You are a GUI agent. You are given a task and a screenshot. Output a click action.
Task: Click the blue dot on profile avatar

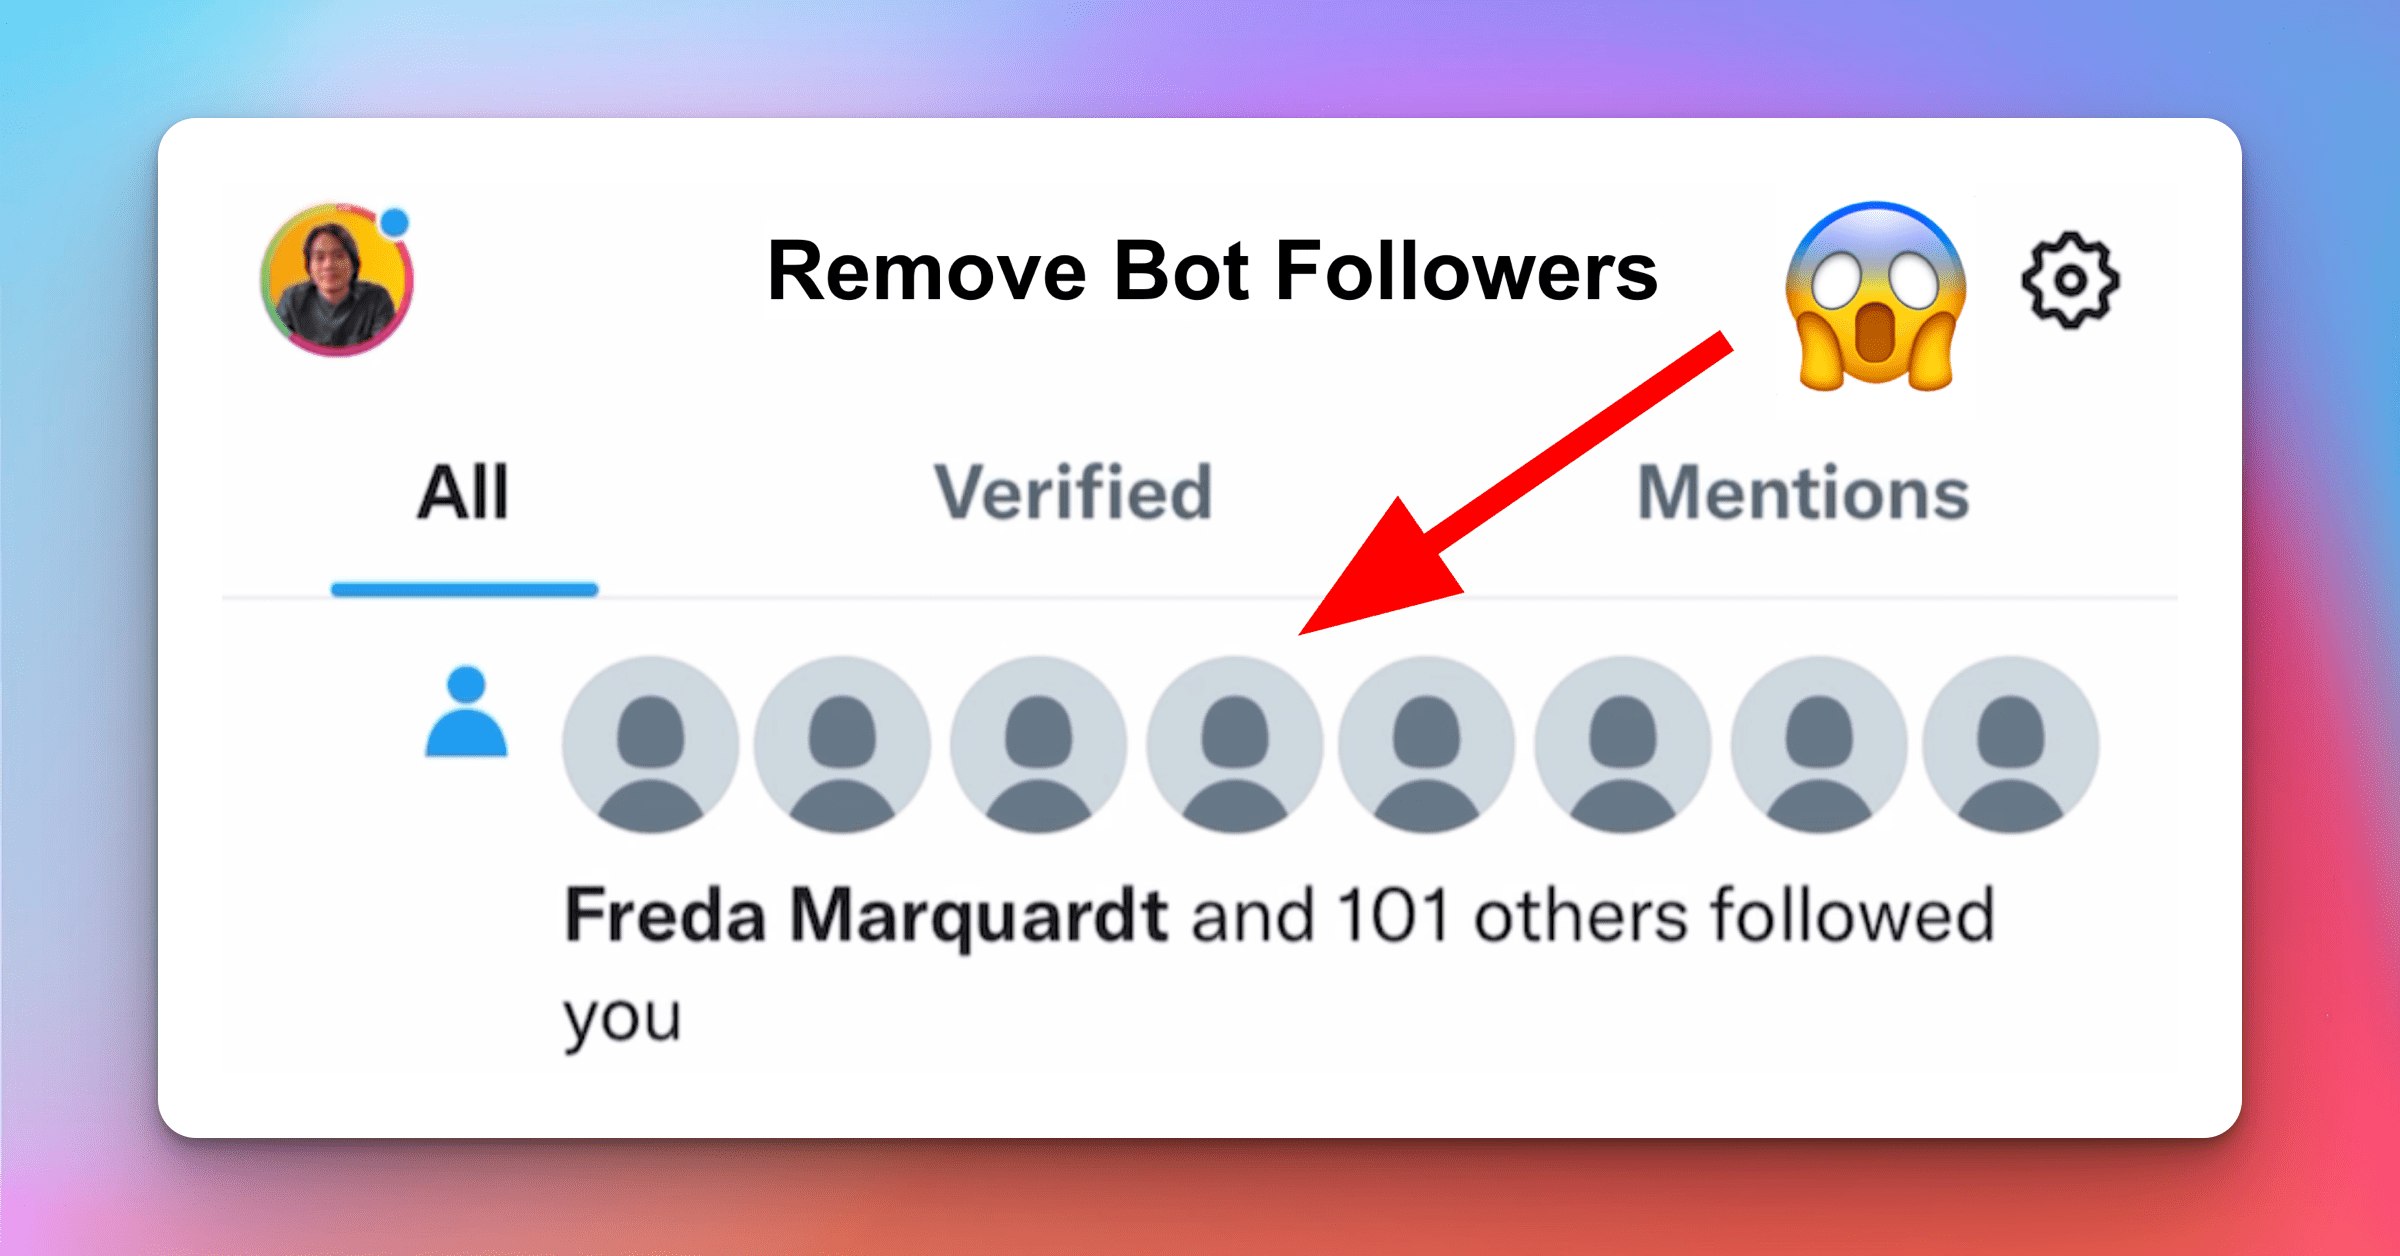pos(396,222)
